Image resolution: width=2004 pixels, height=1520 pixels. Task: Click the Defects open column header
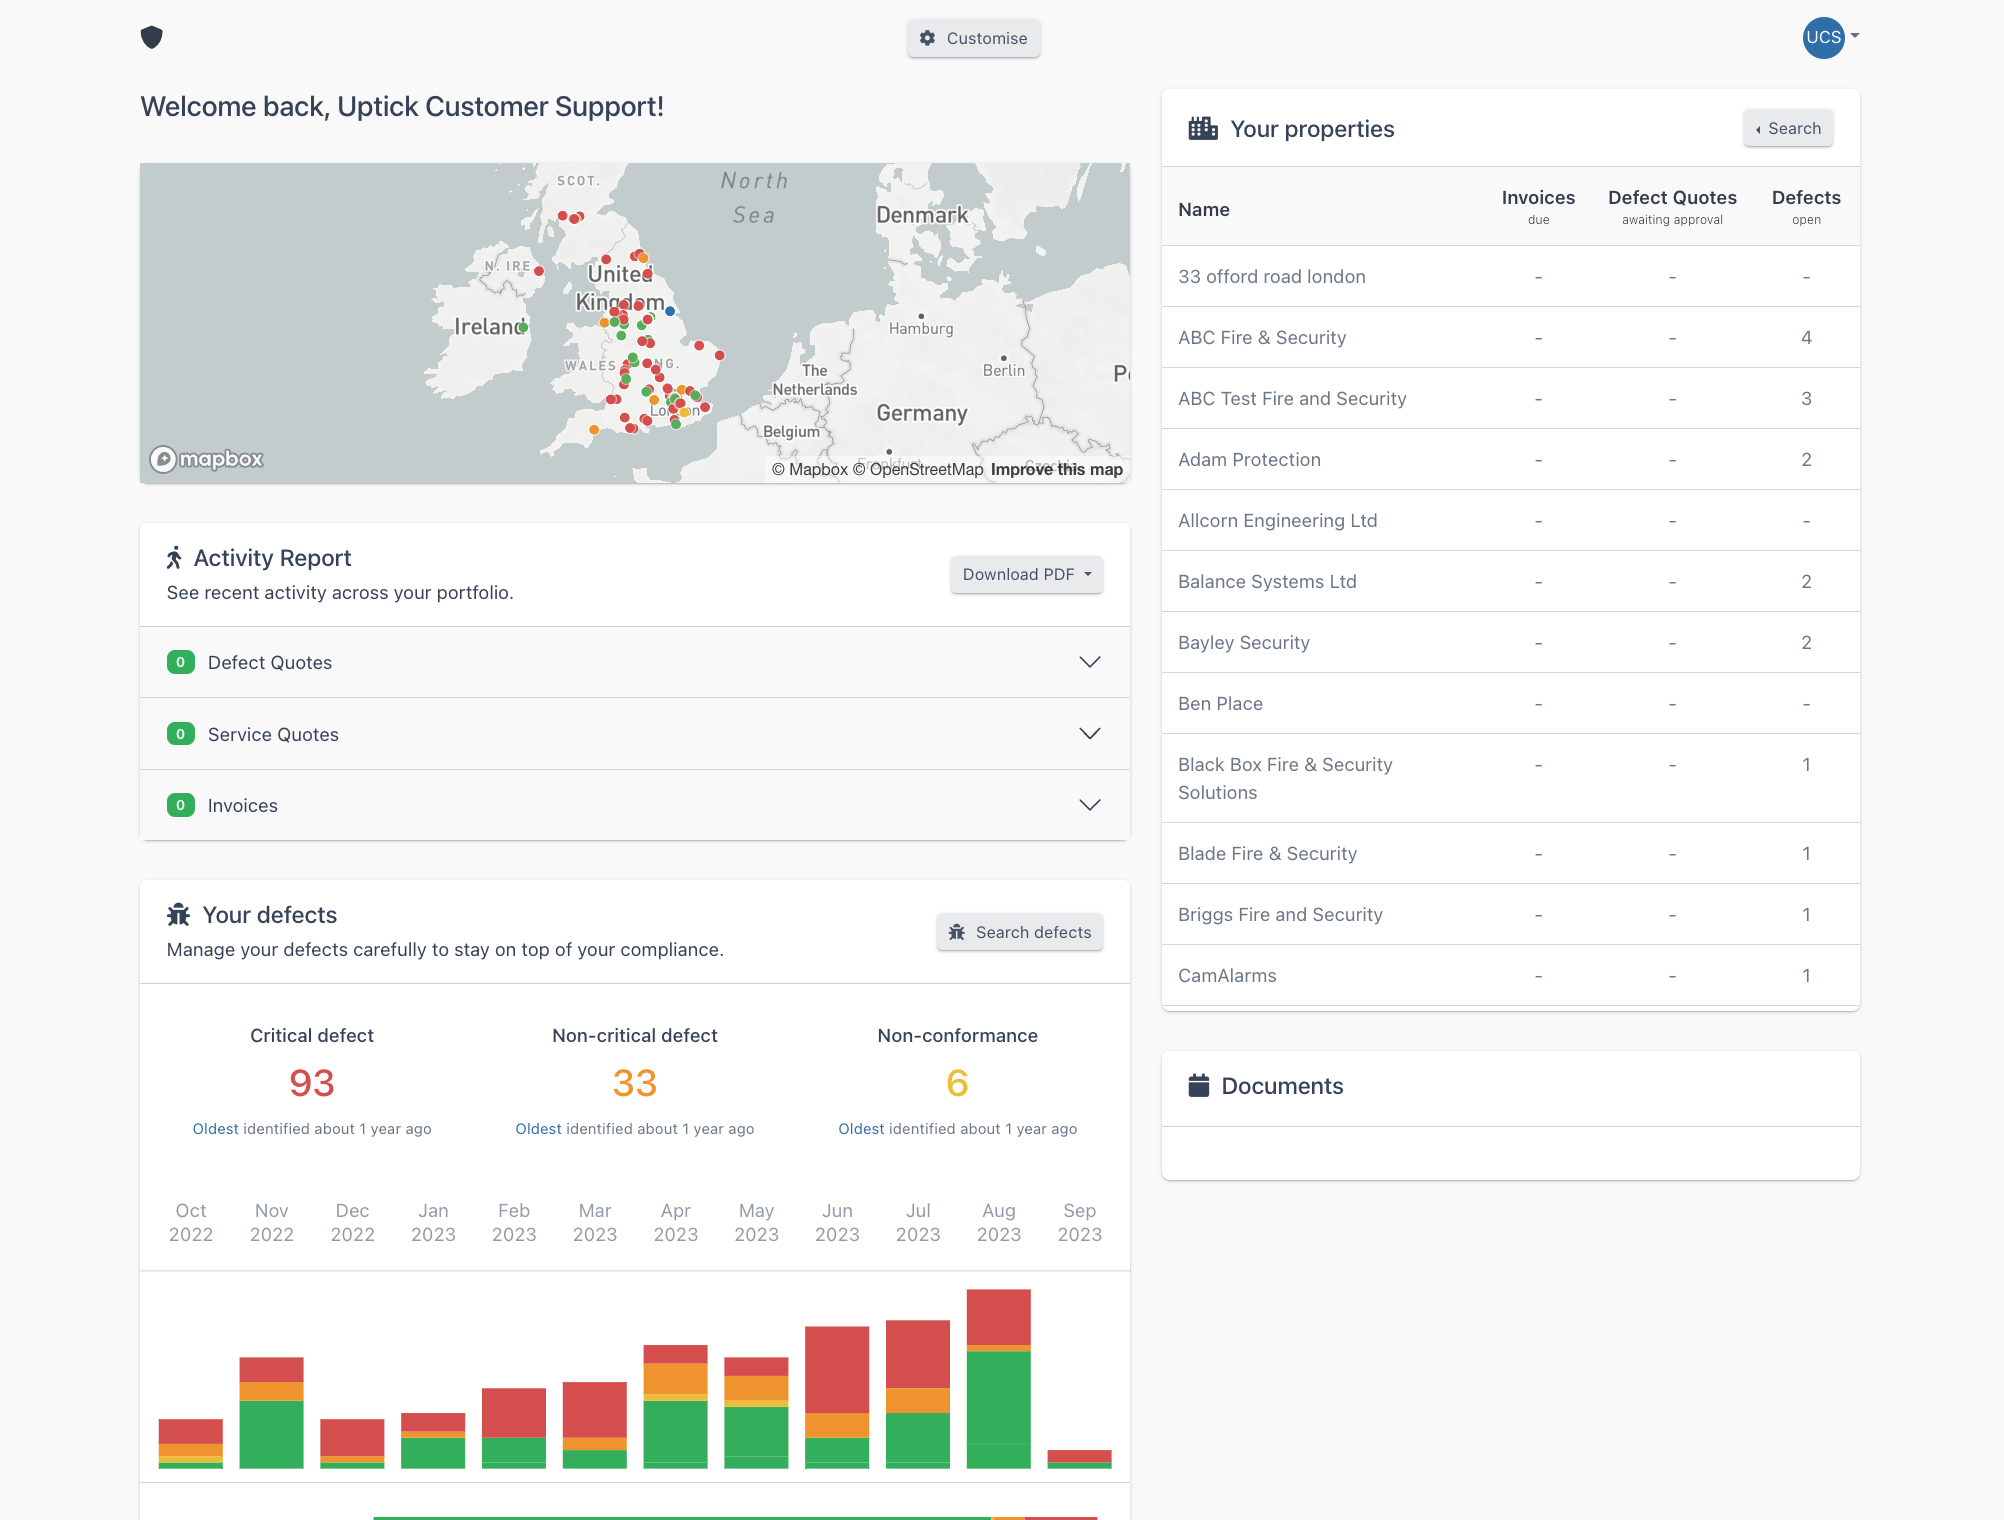pos(1806,207)
